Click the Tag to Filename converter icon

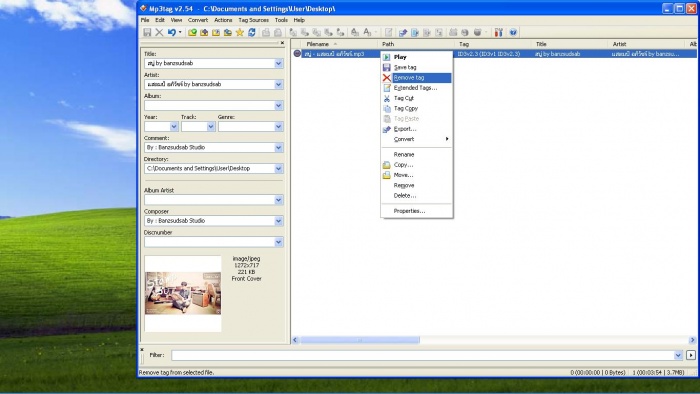(x=293, y=32)
